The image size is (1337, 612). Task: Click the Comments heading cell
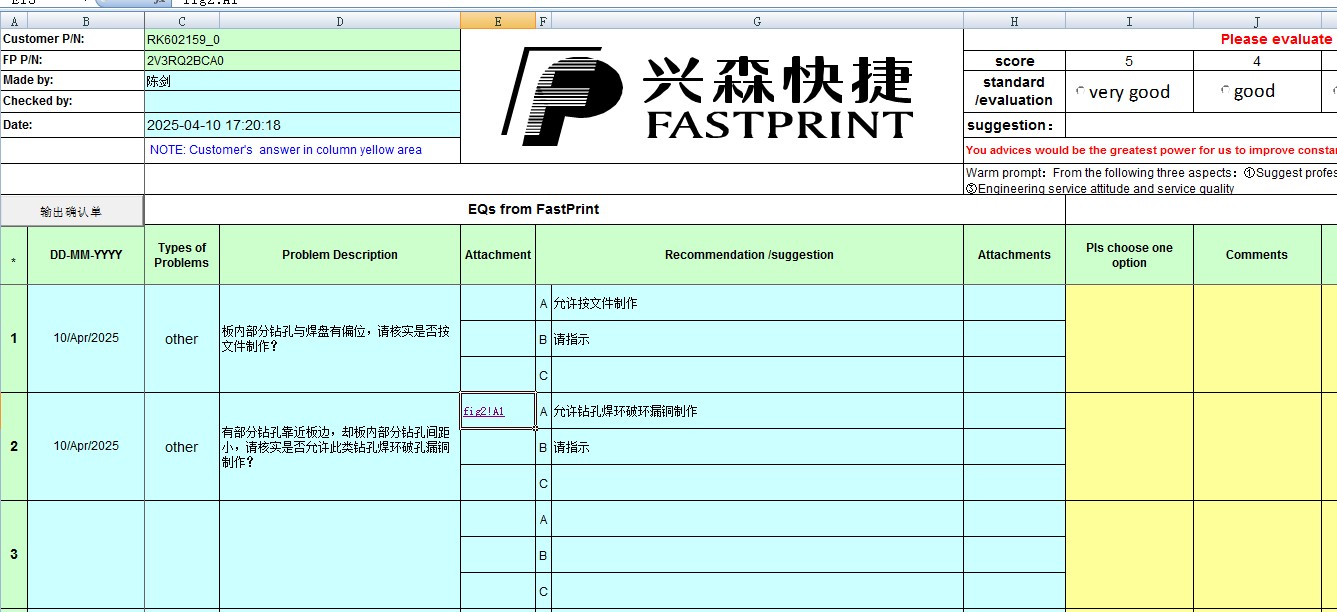pos(1257,255)
